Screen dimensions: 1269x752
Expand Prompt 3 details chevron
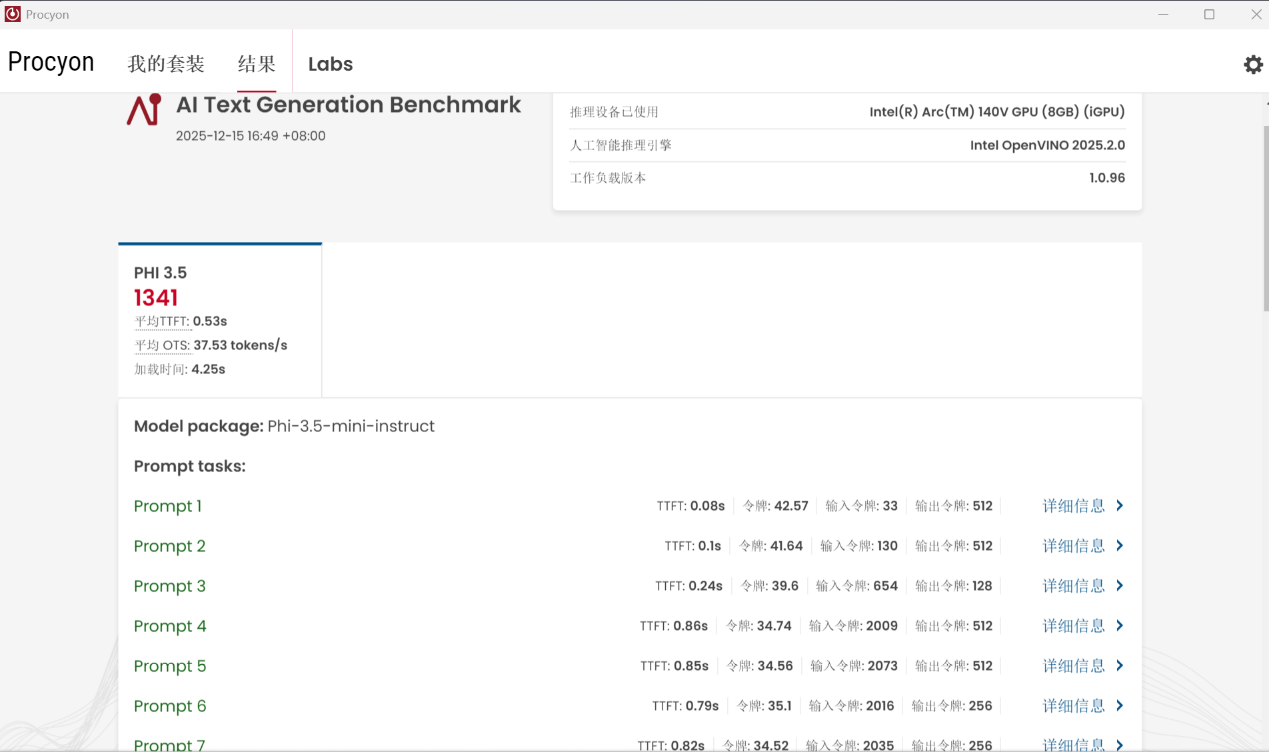click(x=1119, y=586)
